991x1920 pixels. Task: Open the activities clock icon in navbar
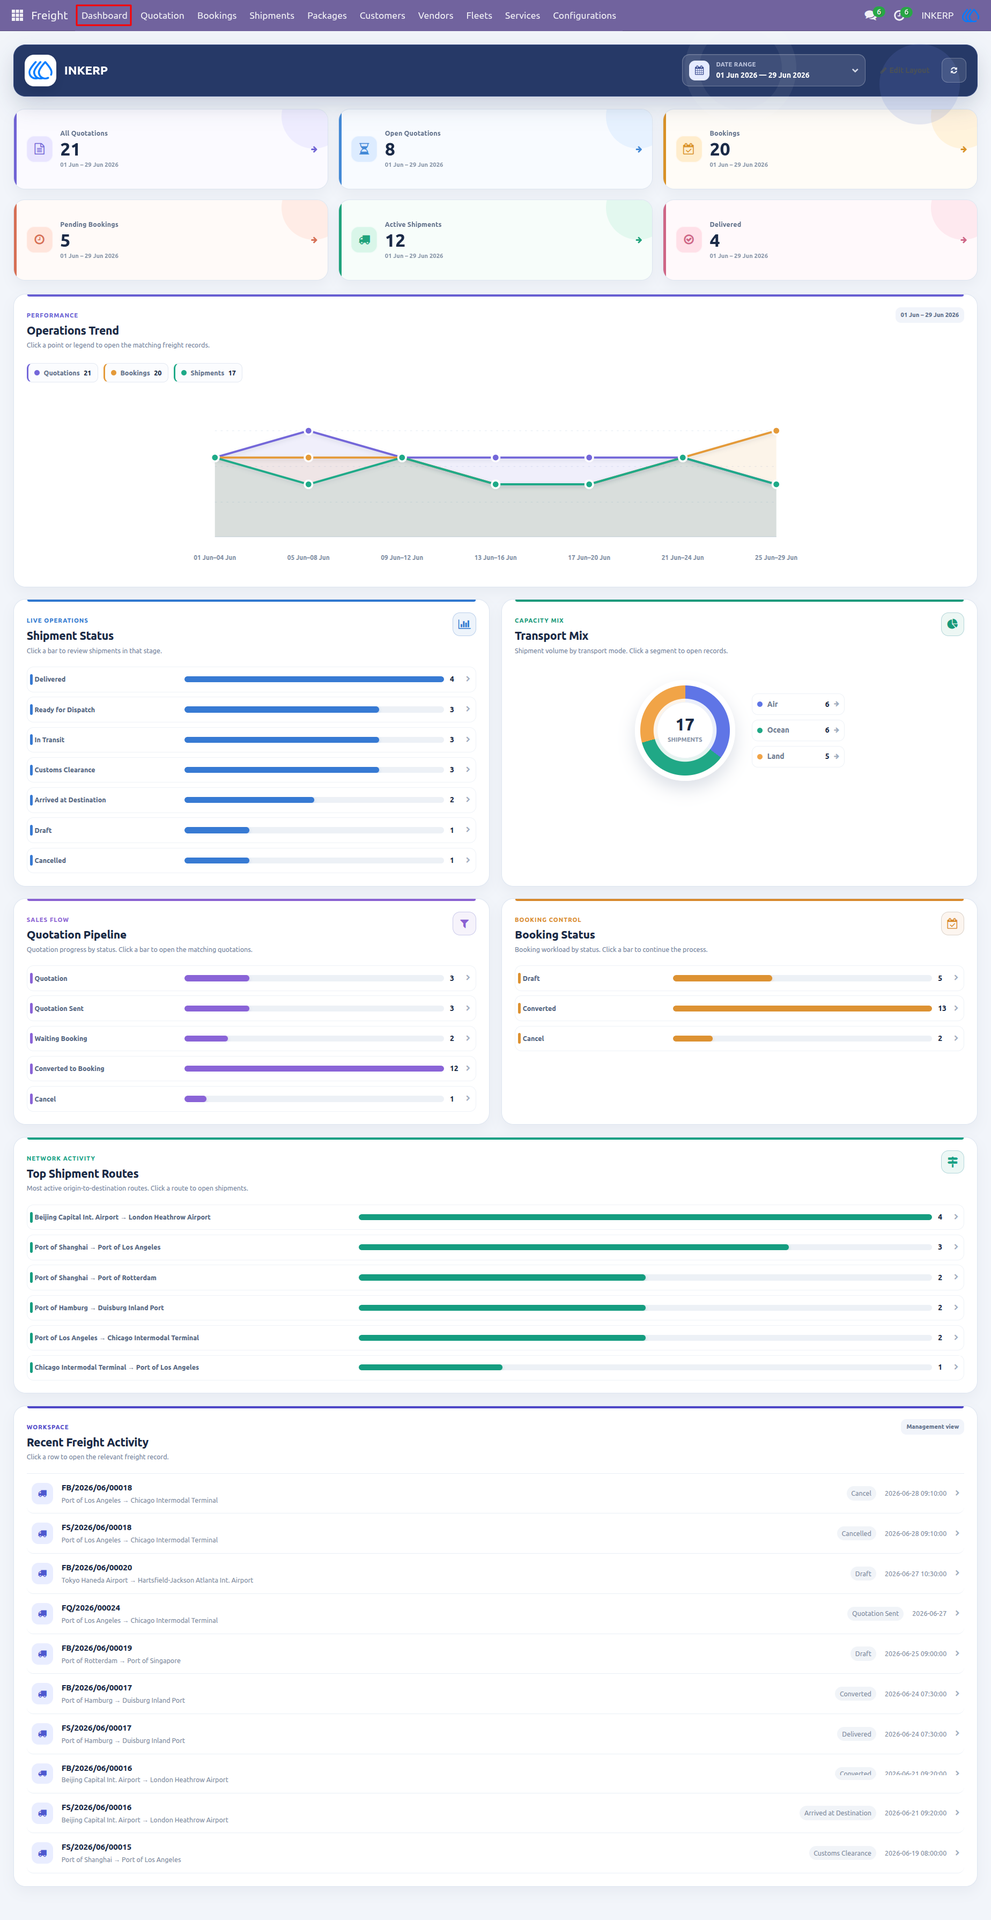(899, 15)
